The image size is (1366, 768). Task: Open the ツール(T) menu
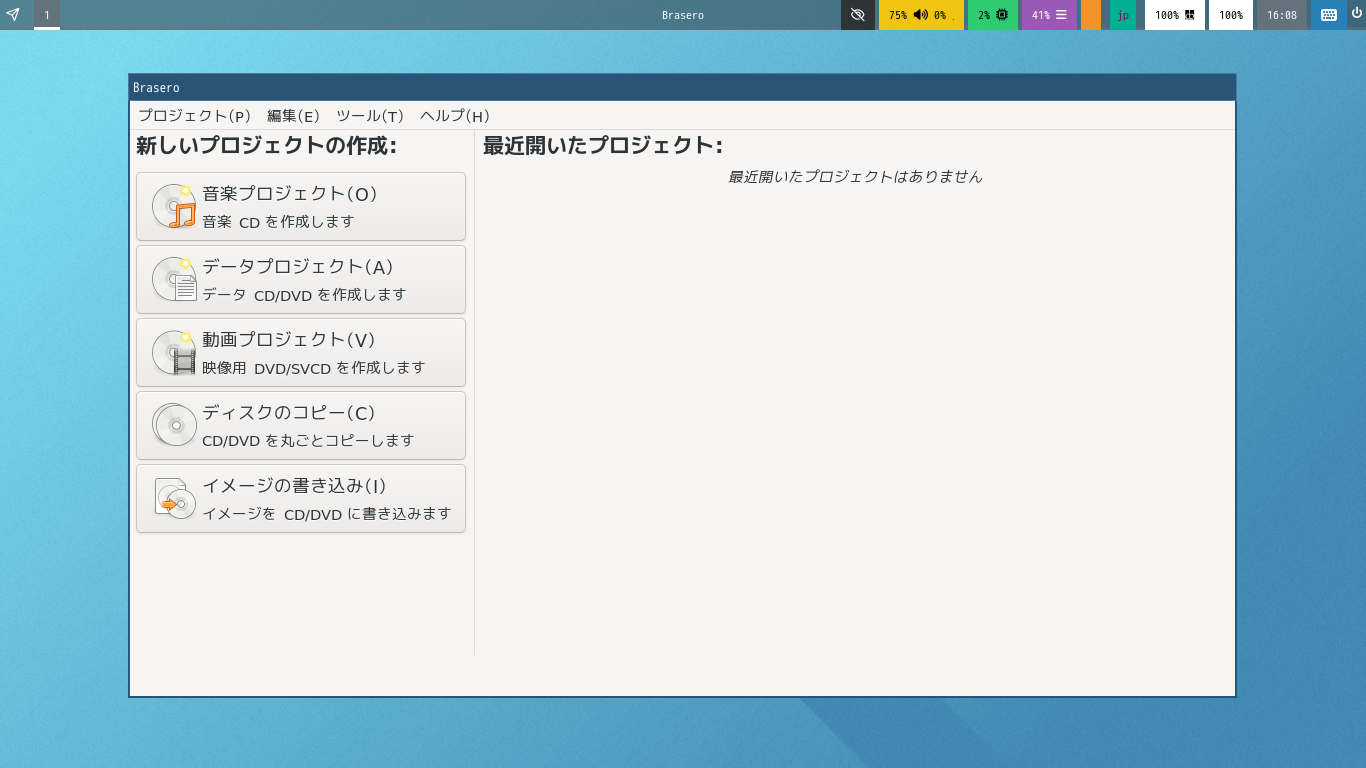(x=370, y=115)
